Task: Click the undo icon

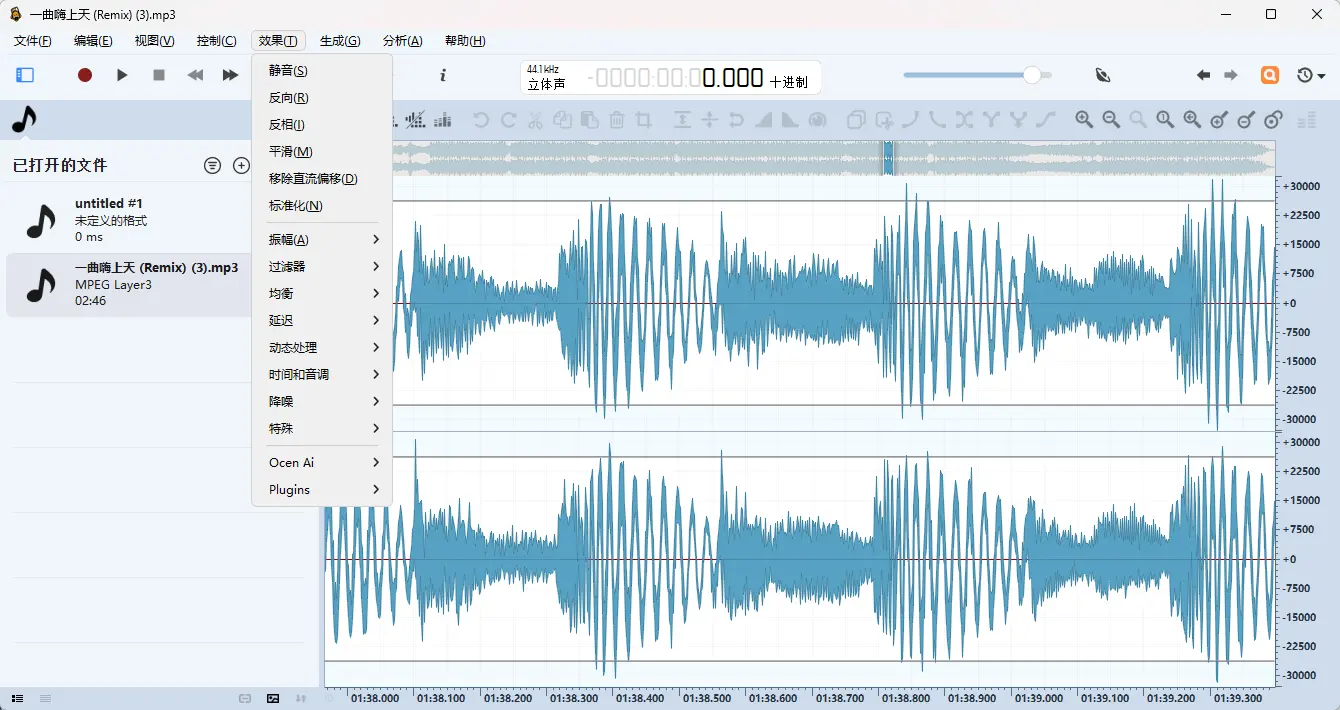Action: (481, 120)
